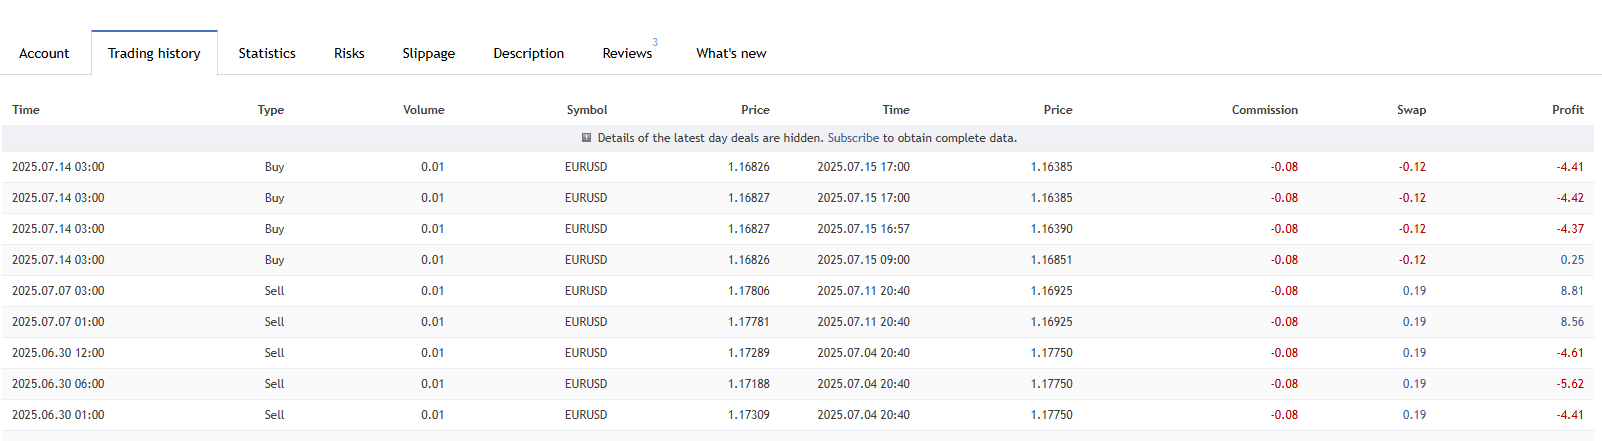Open the Reviews tab
The width and height of the screenshot is (1602, 441).
[627, 53]
